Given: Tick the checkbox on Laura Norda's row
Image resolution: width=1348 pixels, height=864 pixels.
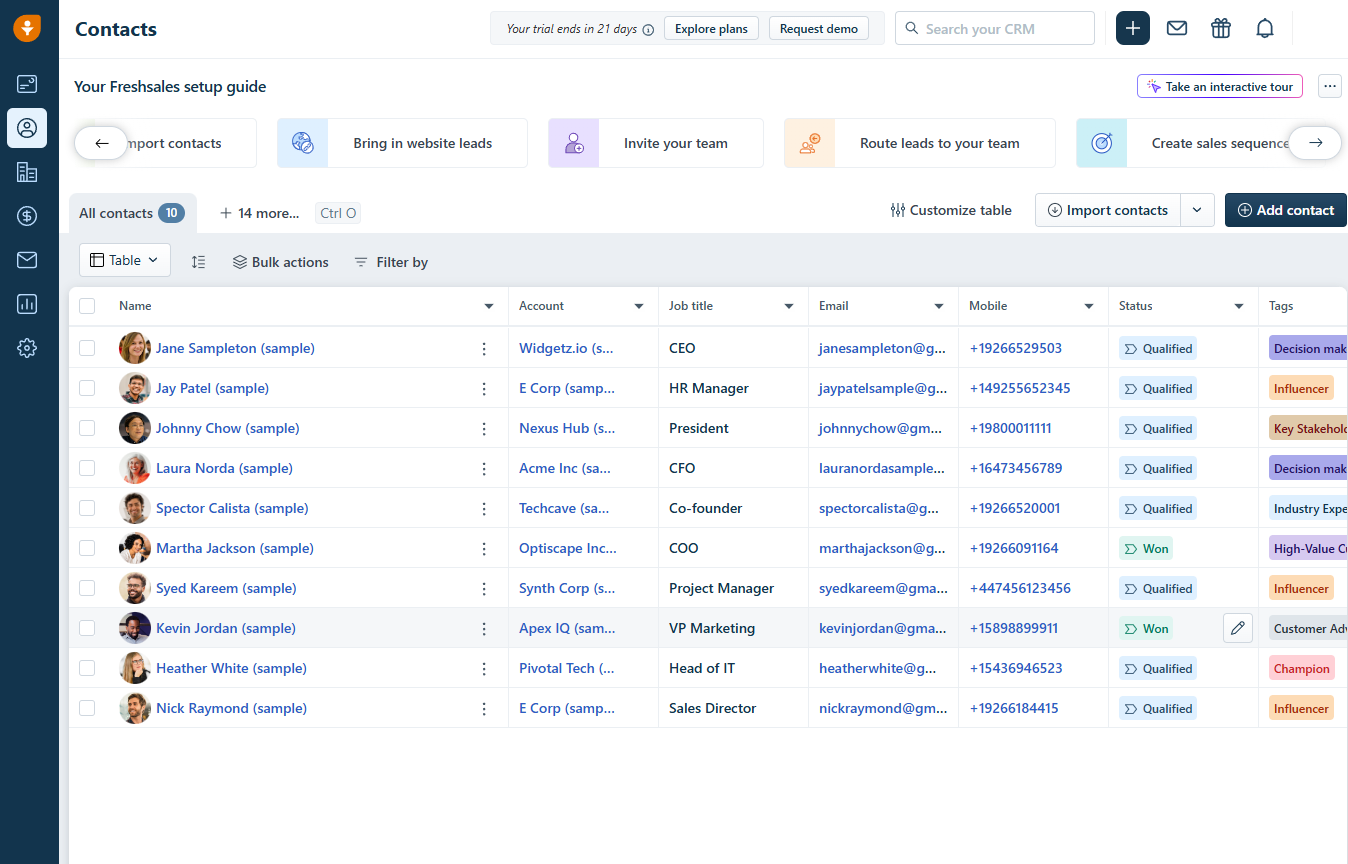Looking at the screenshot, I should coord(87,467).
